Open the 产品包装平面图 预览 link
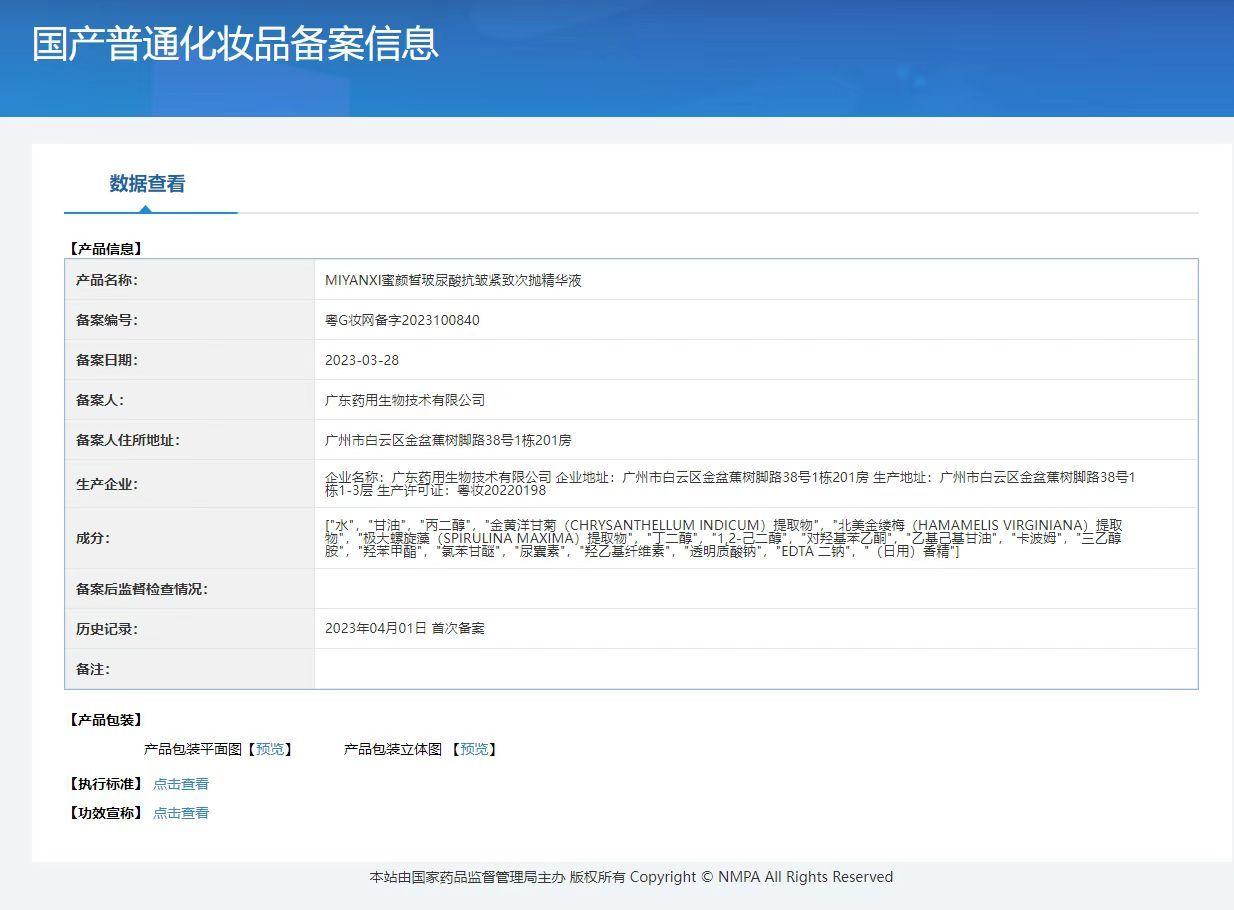 270,749
